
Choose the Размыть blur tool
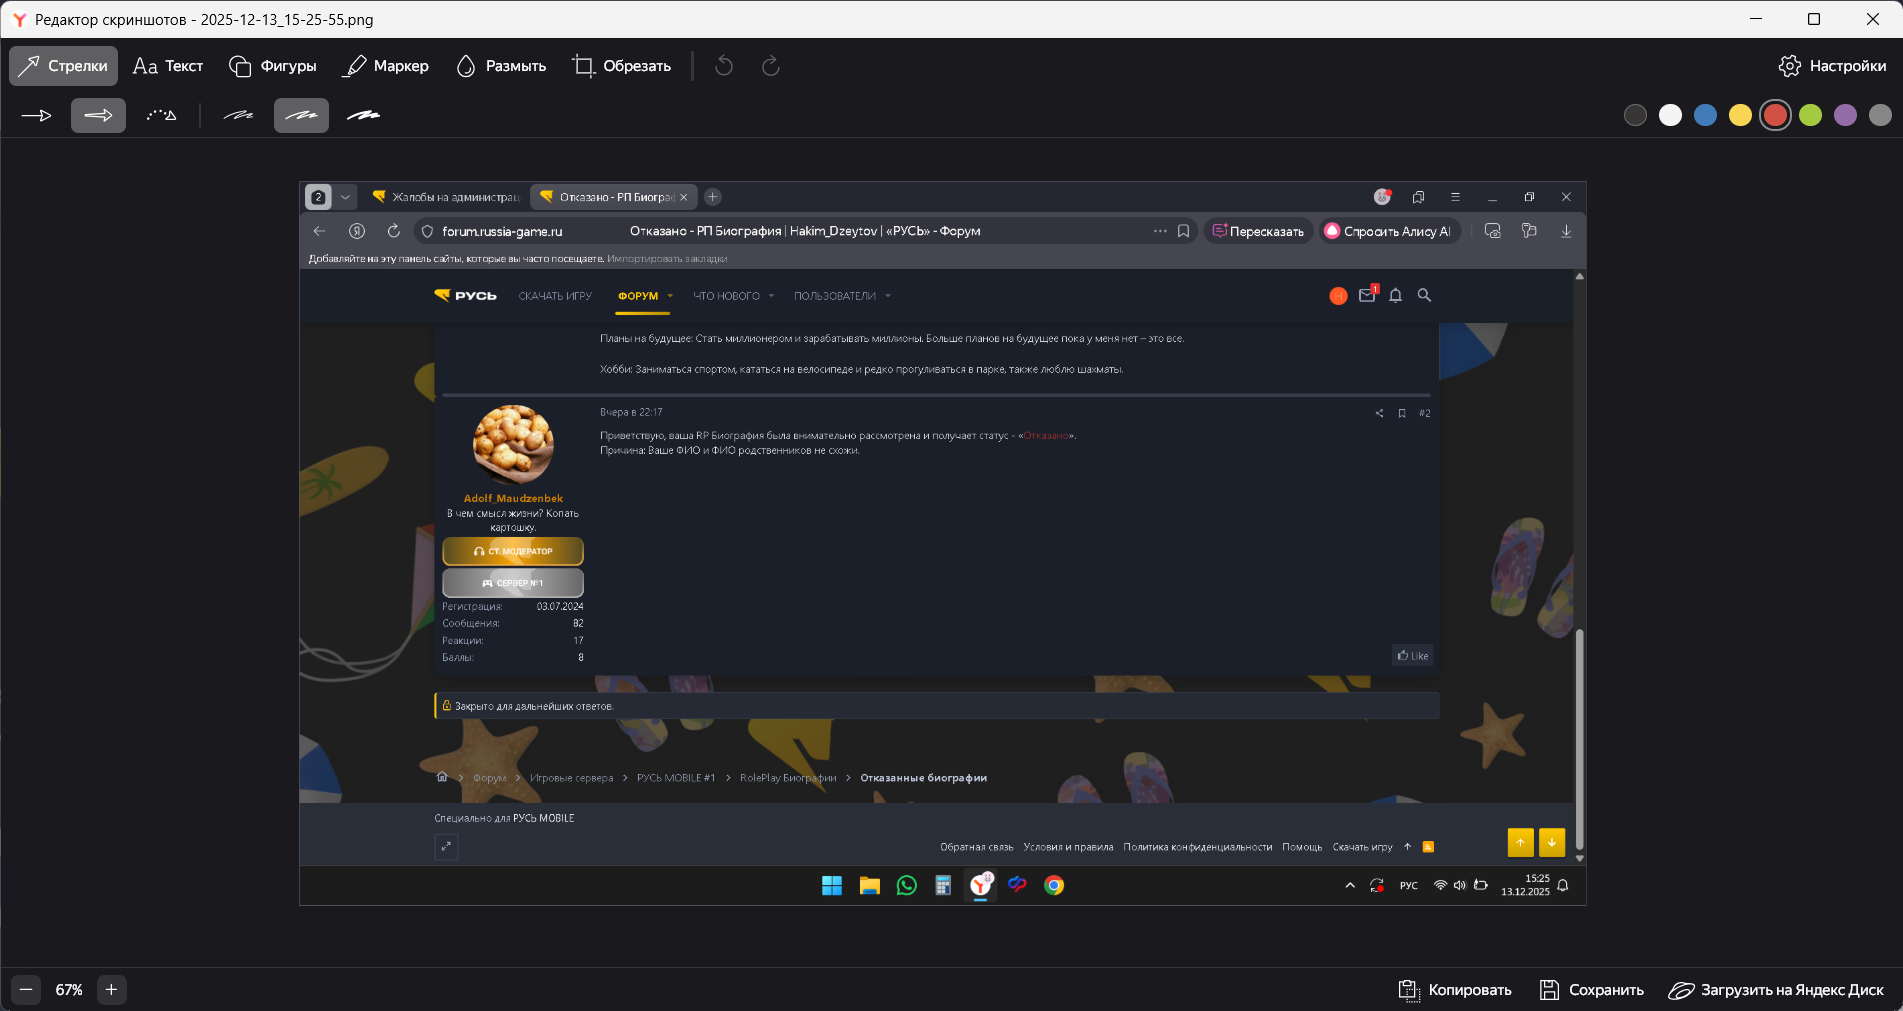point(501,66)
